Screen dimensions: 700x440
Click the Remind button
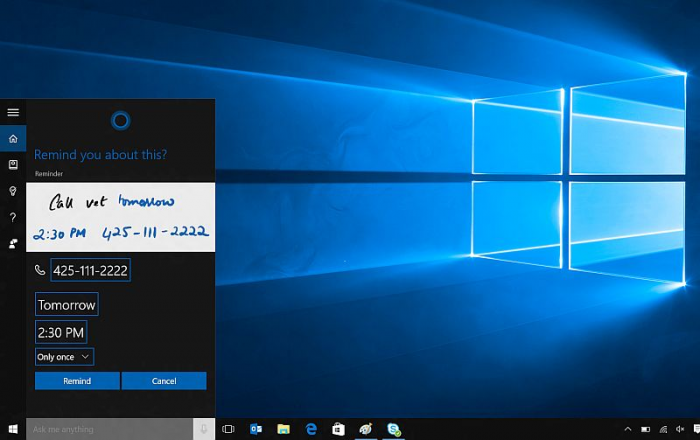click(x=77, y=381)
